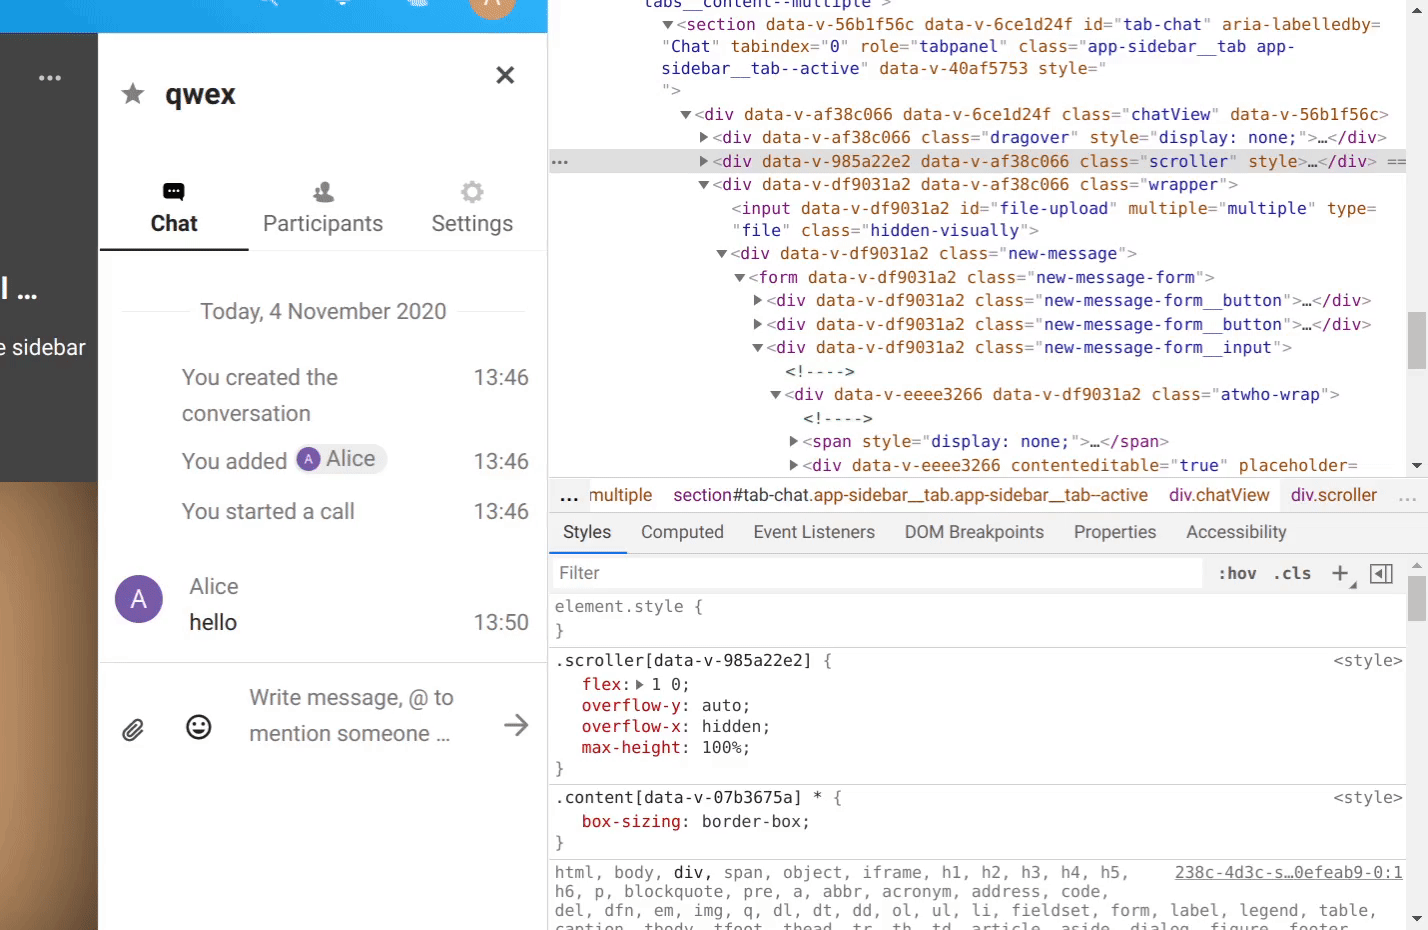
Task: Collapse the atwho-wrap div node
Action: [776, 395]
